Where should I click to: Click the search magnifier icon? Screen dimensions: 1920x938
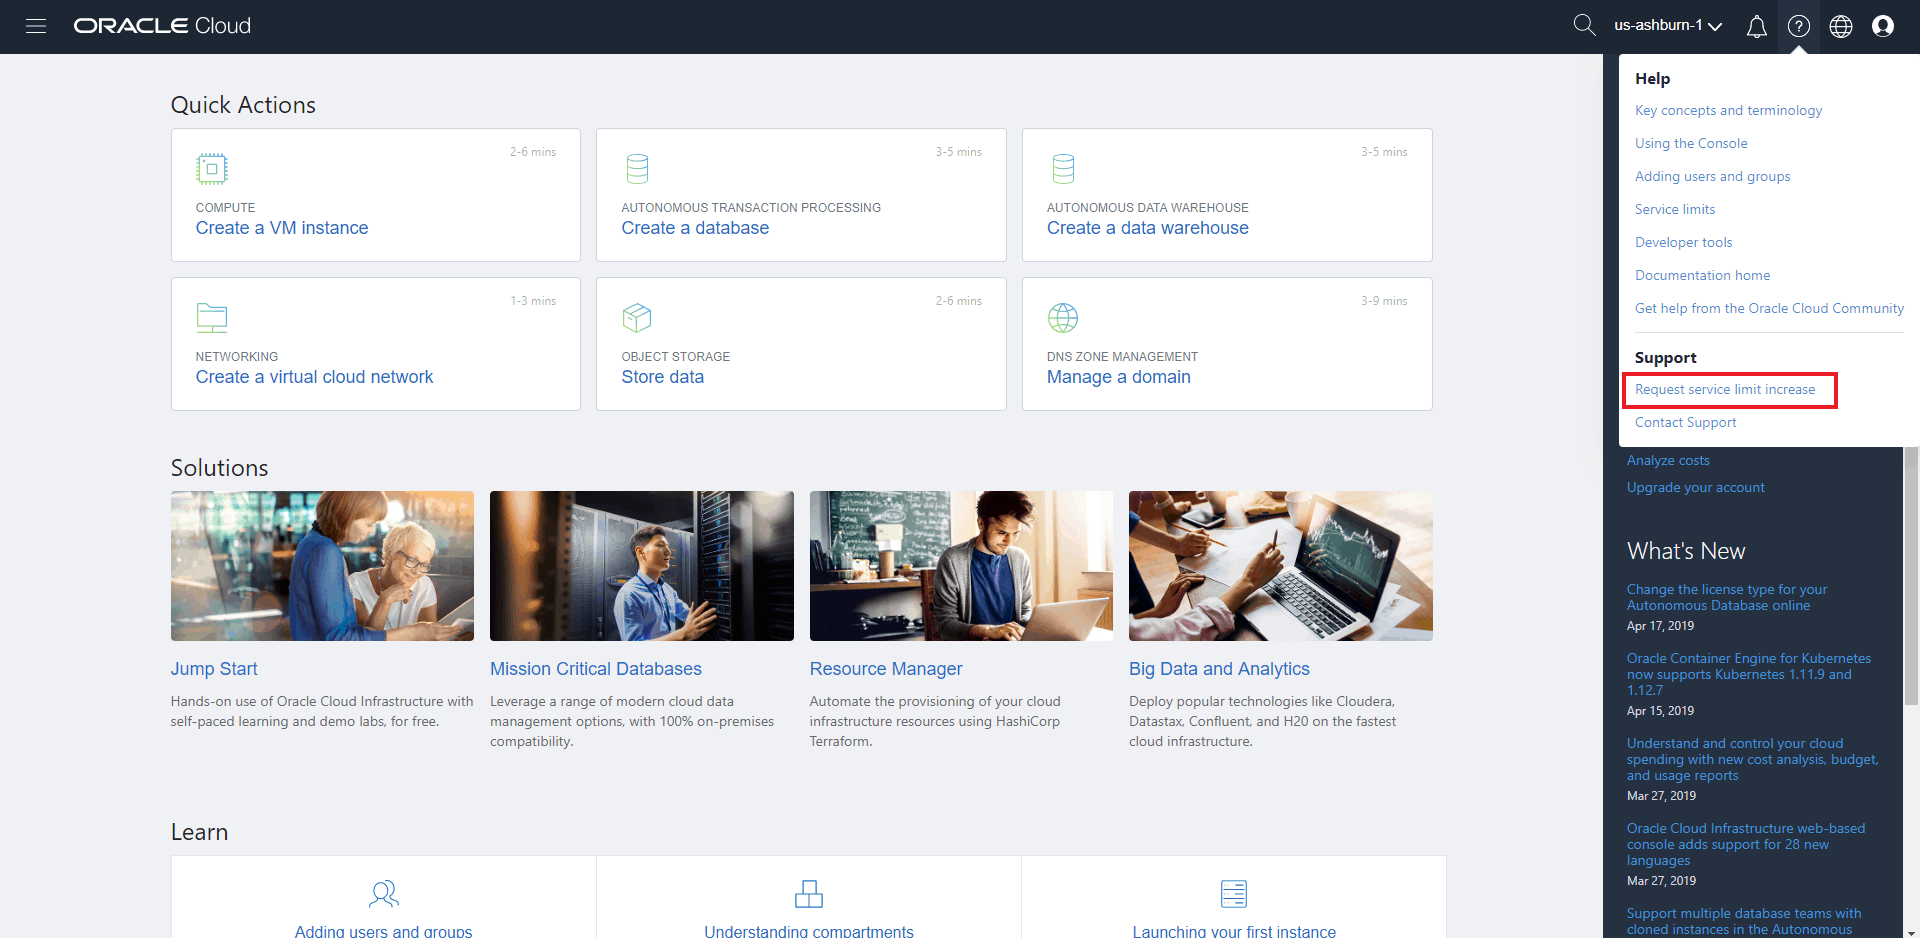[x=1584, y=24]
